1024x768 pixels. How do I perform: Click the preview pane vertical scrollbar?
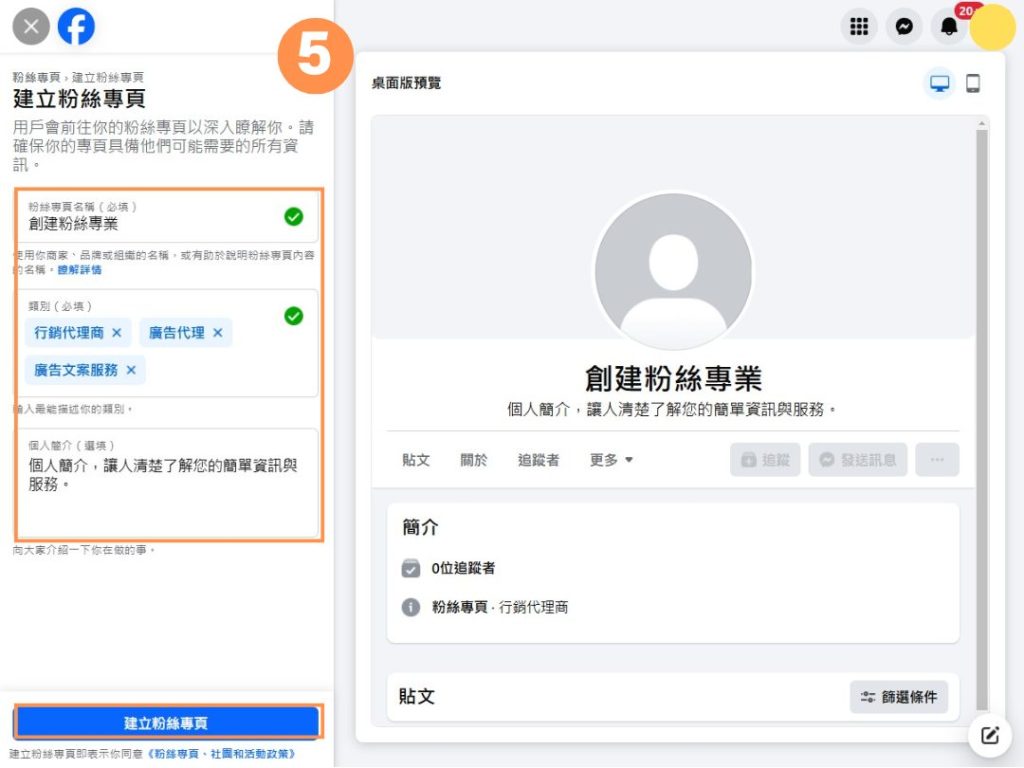pos(981,400)
